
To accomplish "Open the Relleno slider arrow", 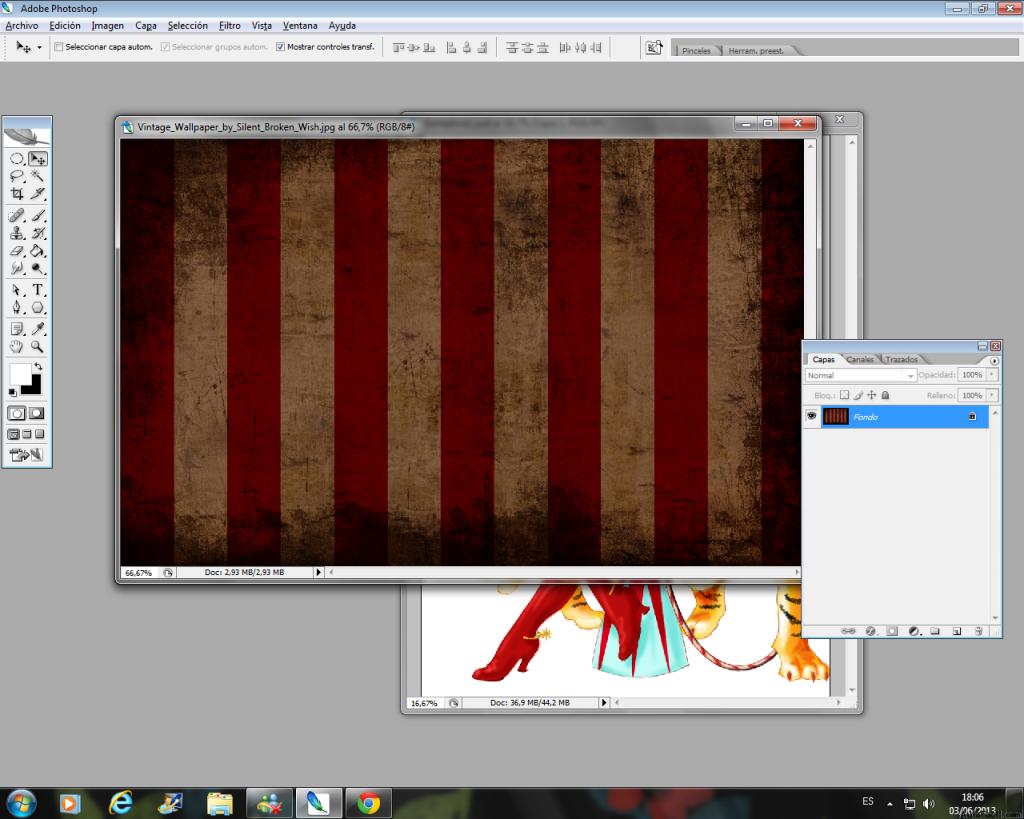I will coord(992,395).
